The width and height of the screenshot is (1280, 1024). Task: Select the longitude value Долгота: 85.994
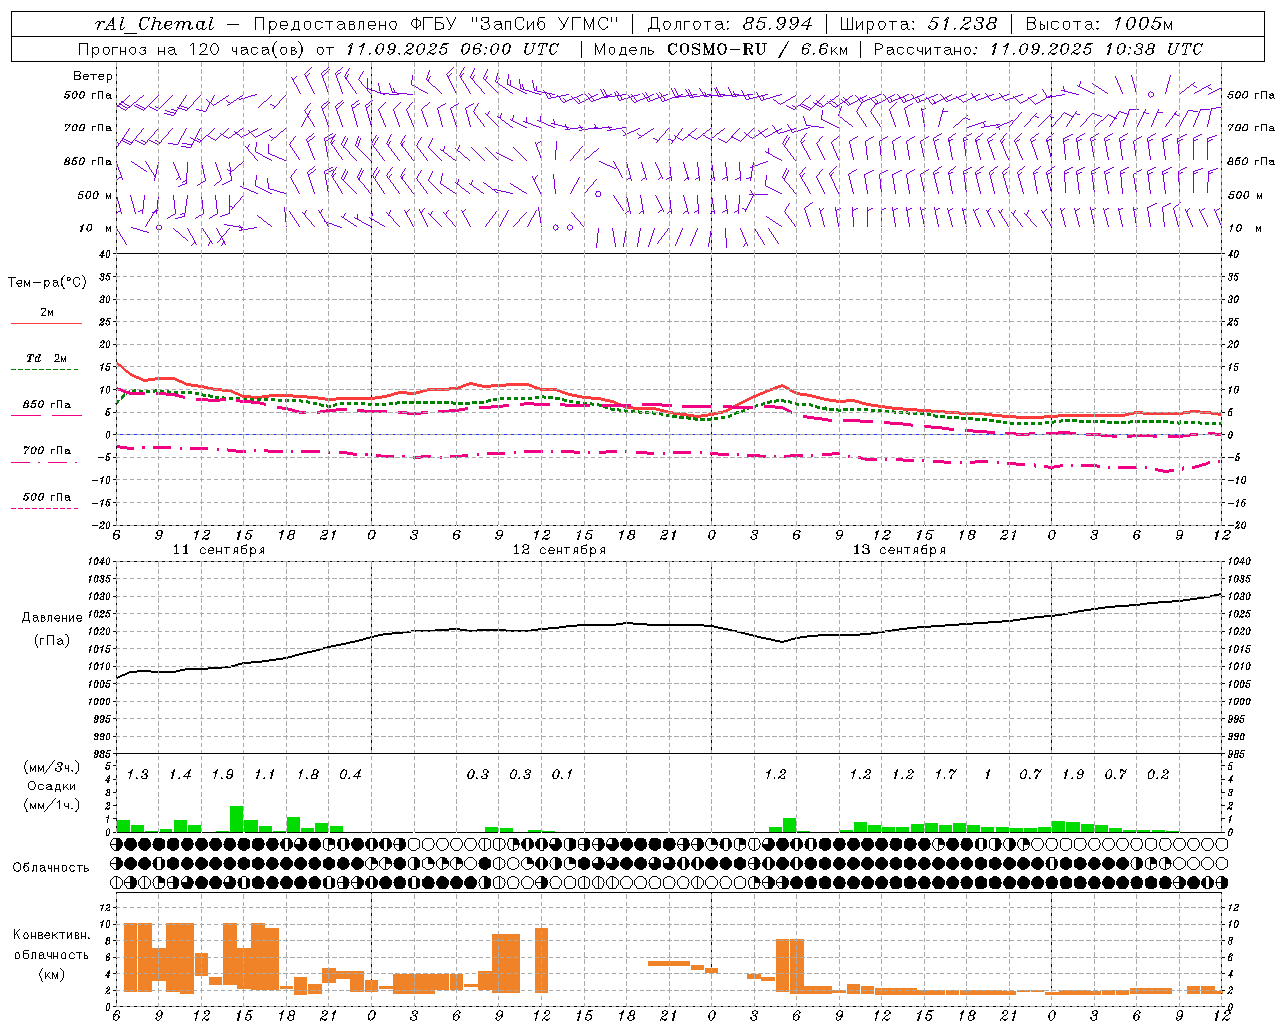coord(732,24)
